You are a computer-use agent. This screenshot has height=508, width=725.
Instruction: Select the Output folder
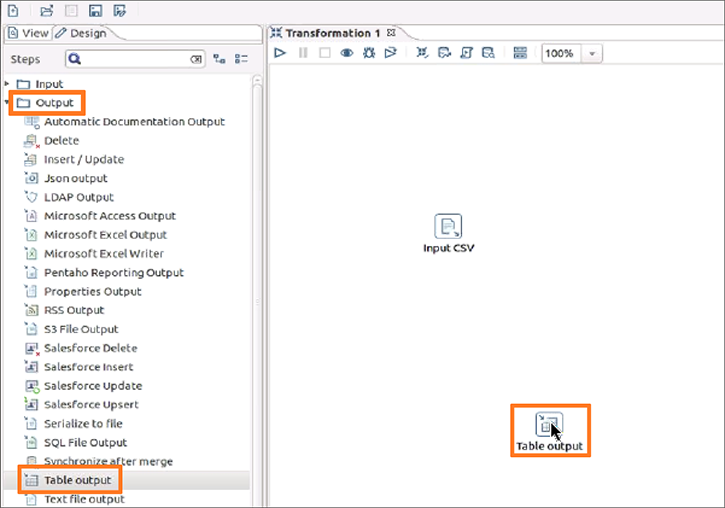pos(45,103)
